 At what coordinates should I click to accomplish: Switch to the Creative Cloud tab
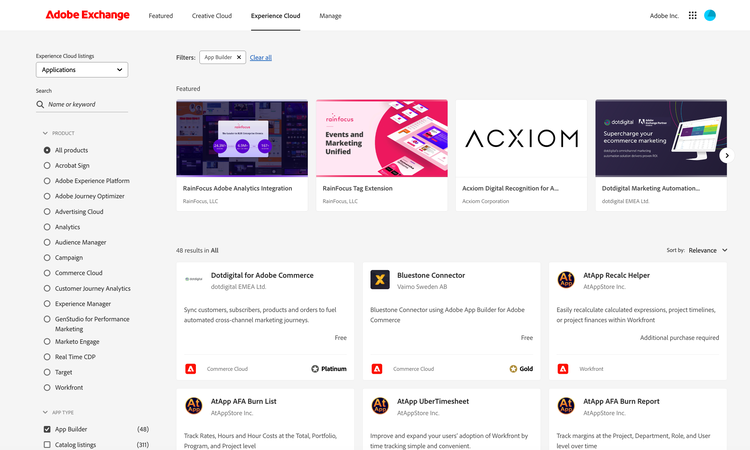tap(212, 16)
